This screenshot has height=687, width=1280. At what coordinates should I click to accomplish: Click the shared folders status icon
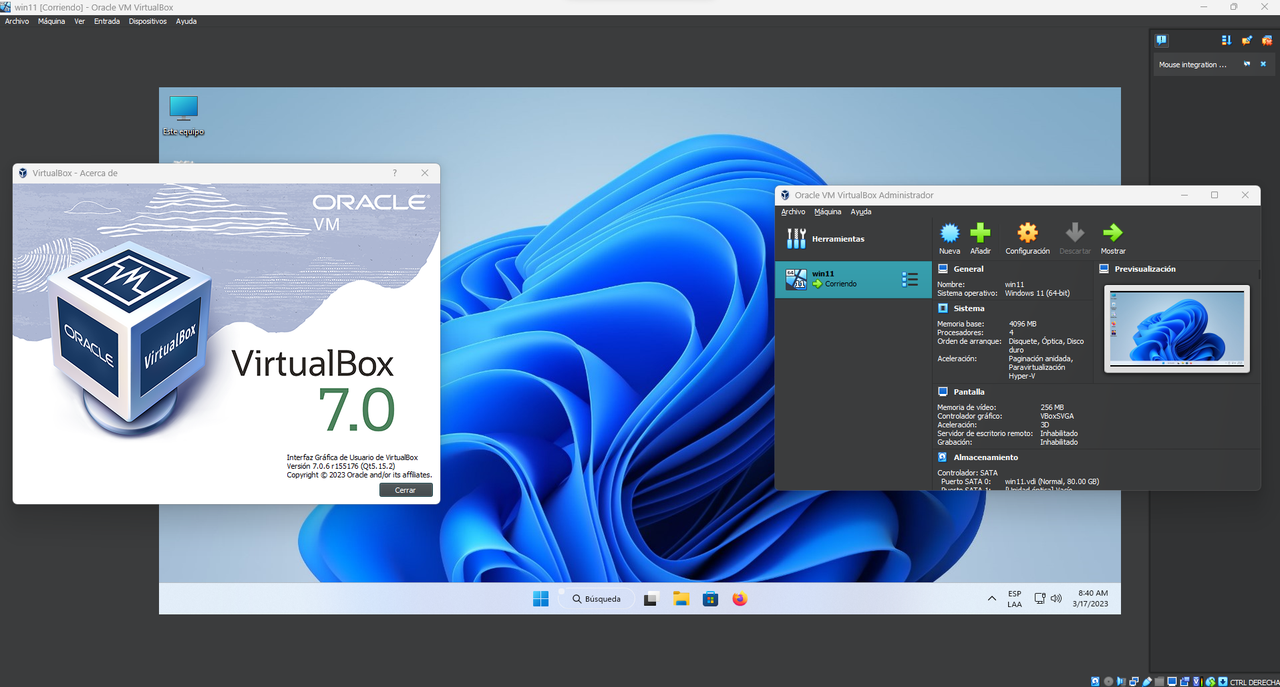coord(1160,681)
